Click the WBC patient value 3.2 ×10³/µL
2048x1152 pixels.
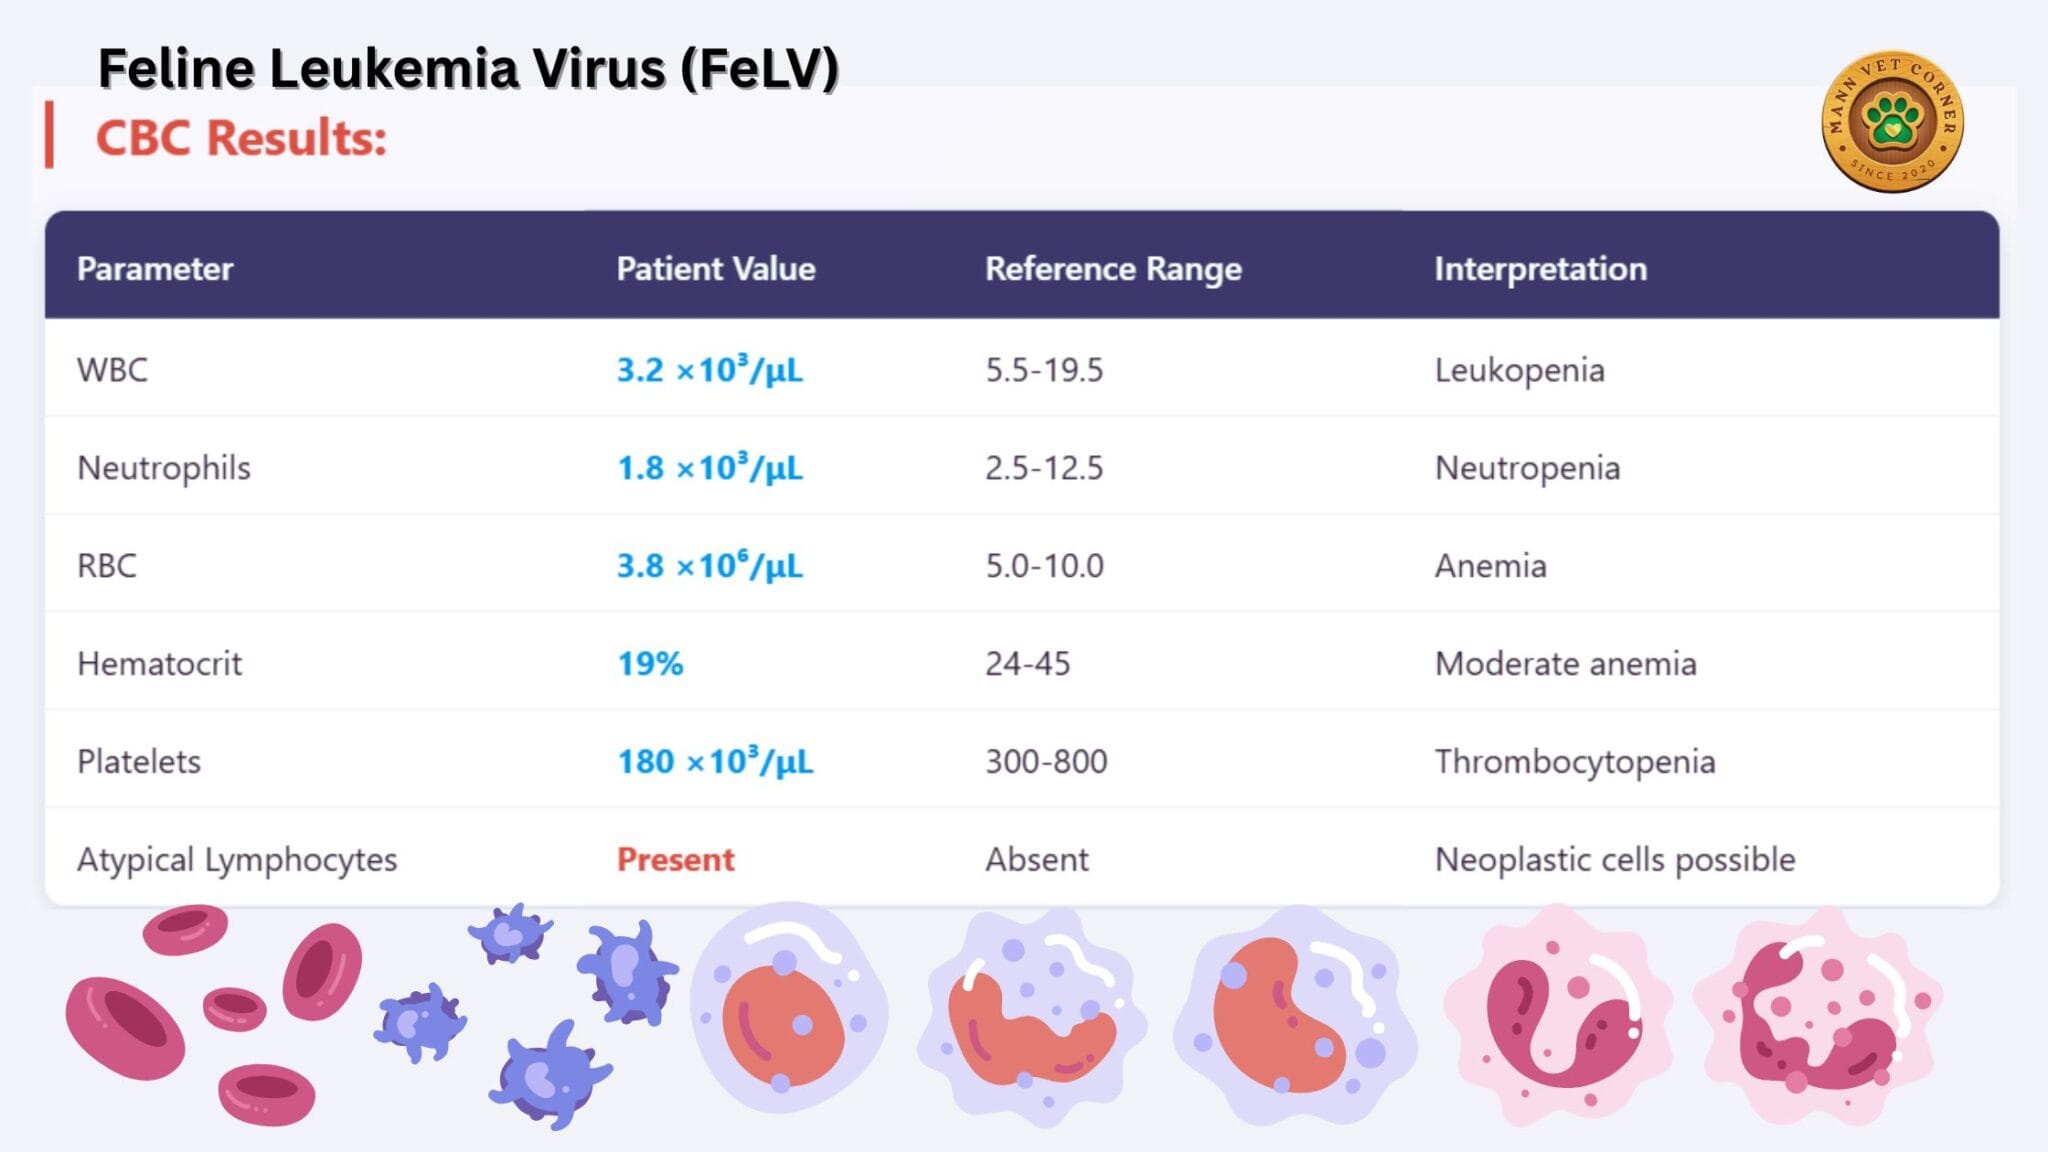tap(709, 370)
